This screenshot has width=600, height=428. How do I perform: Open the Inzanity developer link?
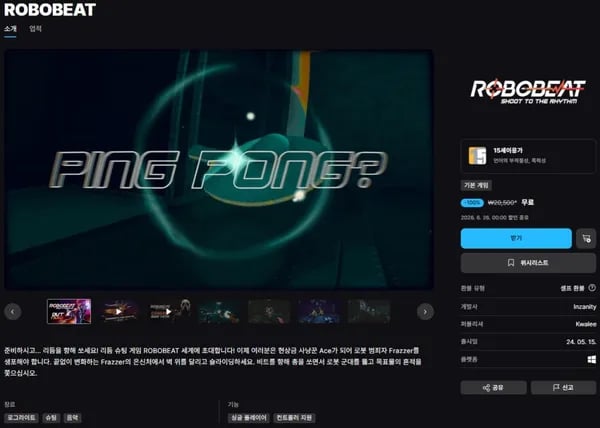tap(585, 307)
